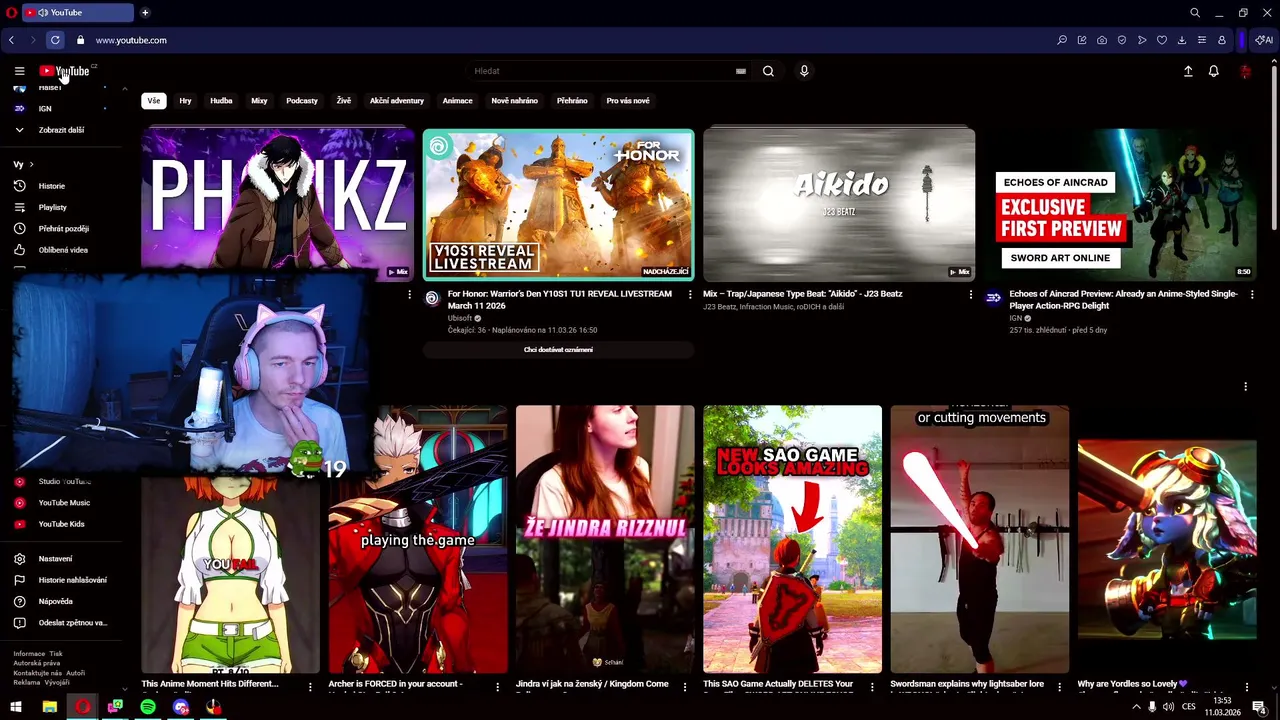
Task: Open the on-screen keyboard icon in search box
Action: coord(740,71)
